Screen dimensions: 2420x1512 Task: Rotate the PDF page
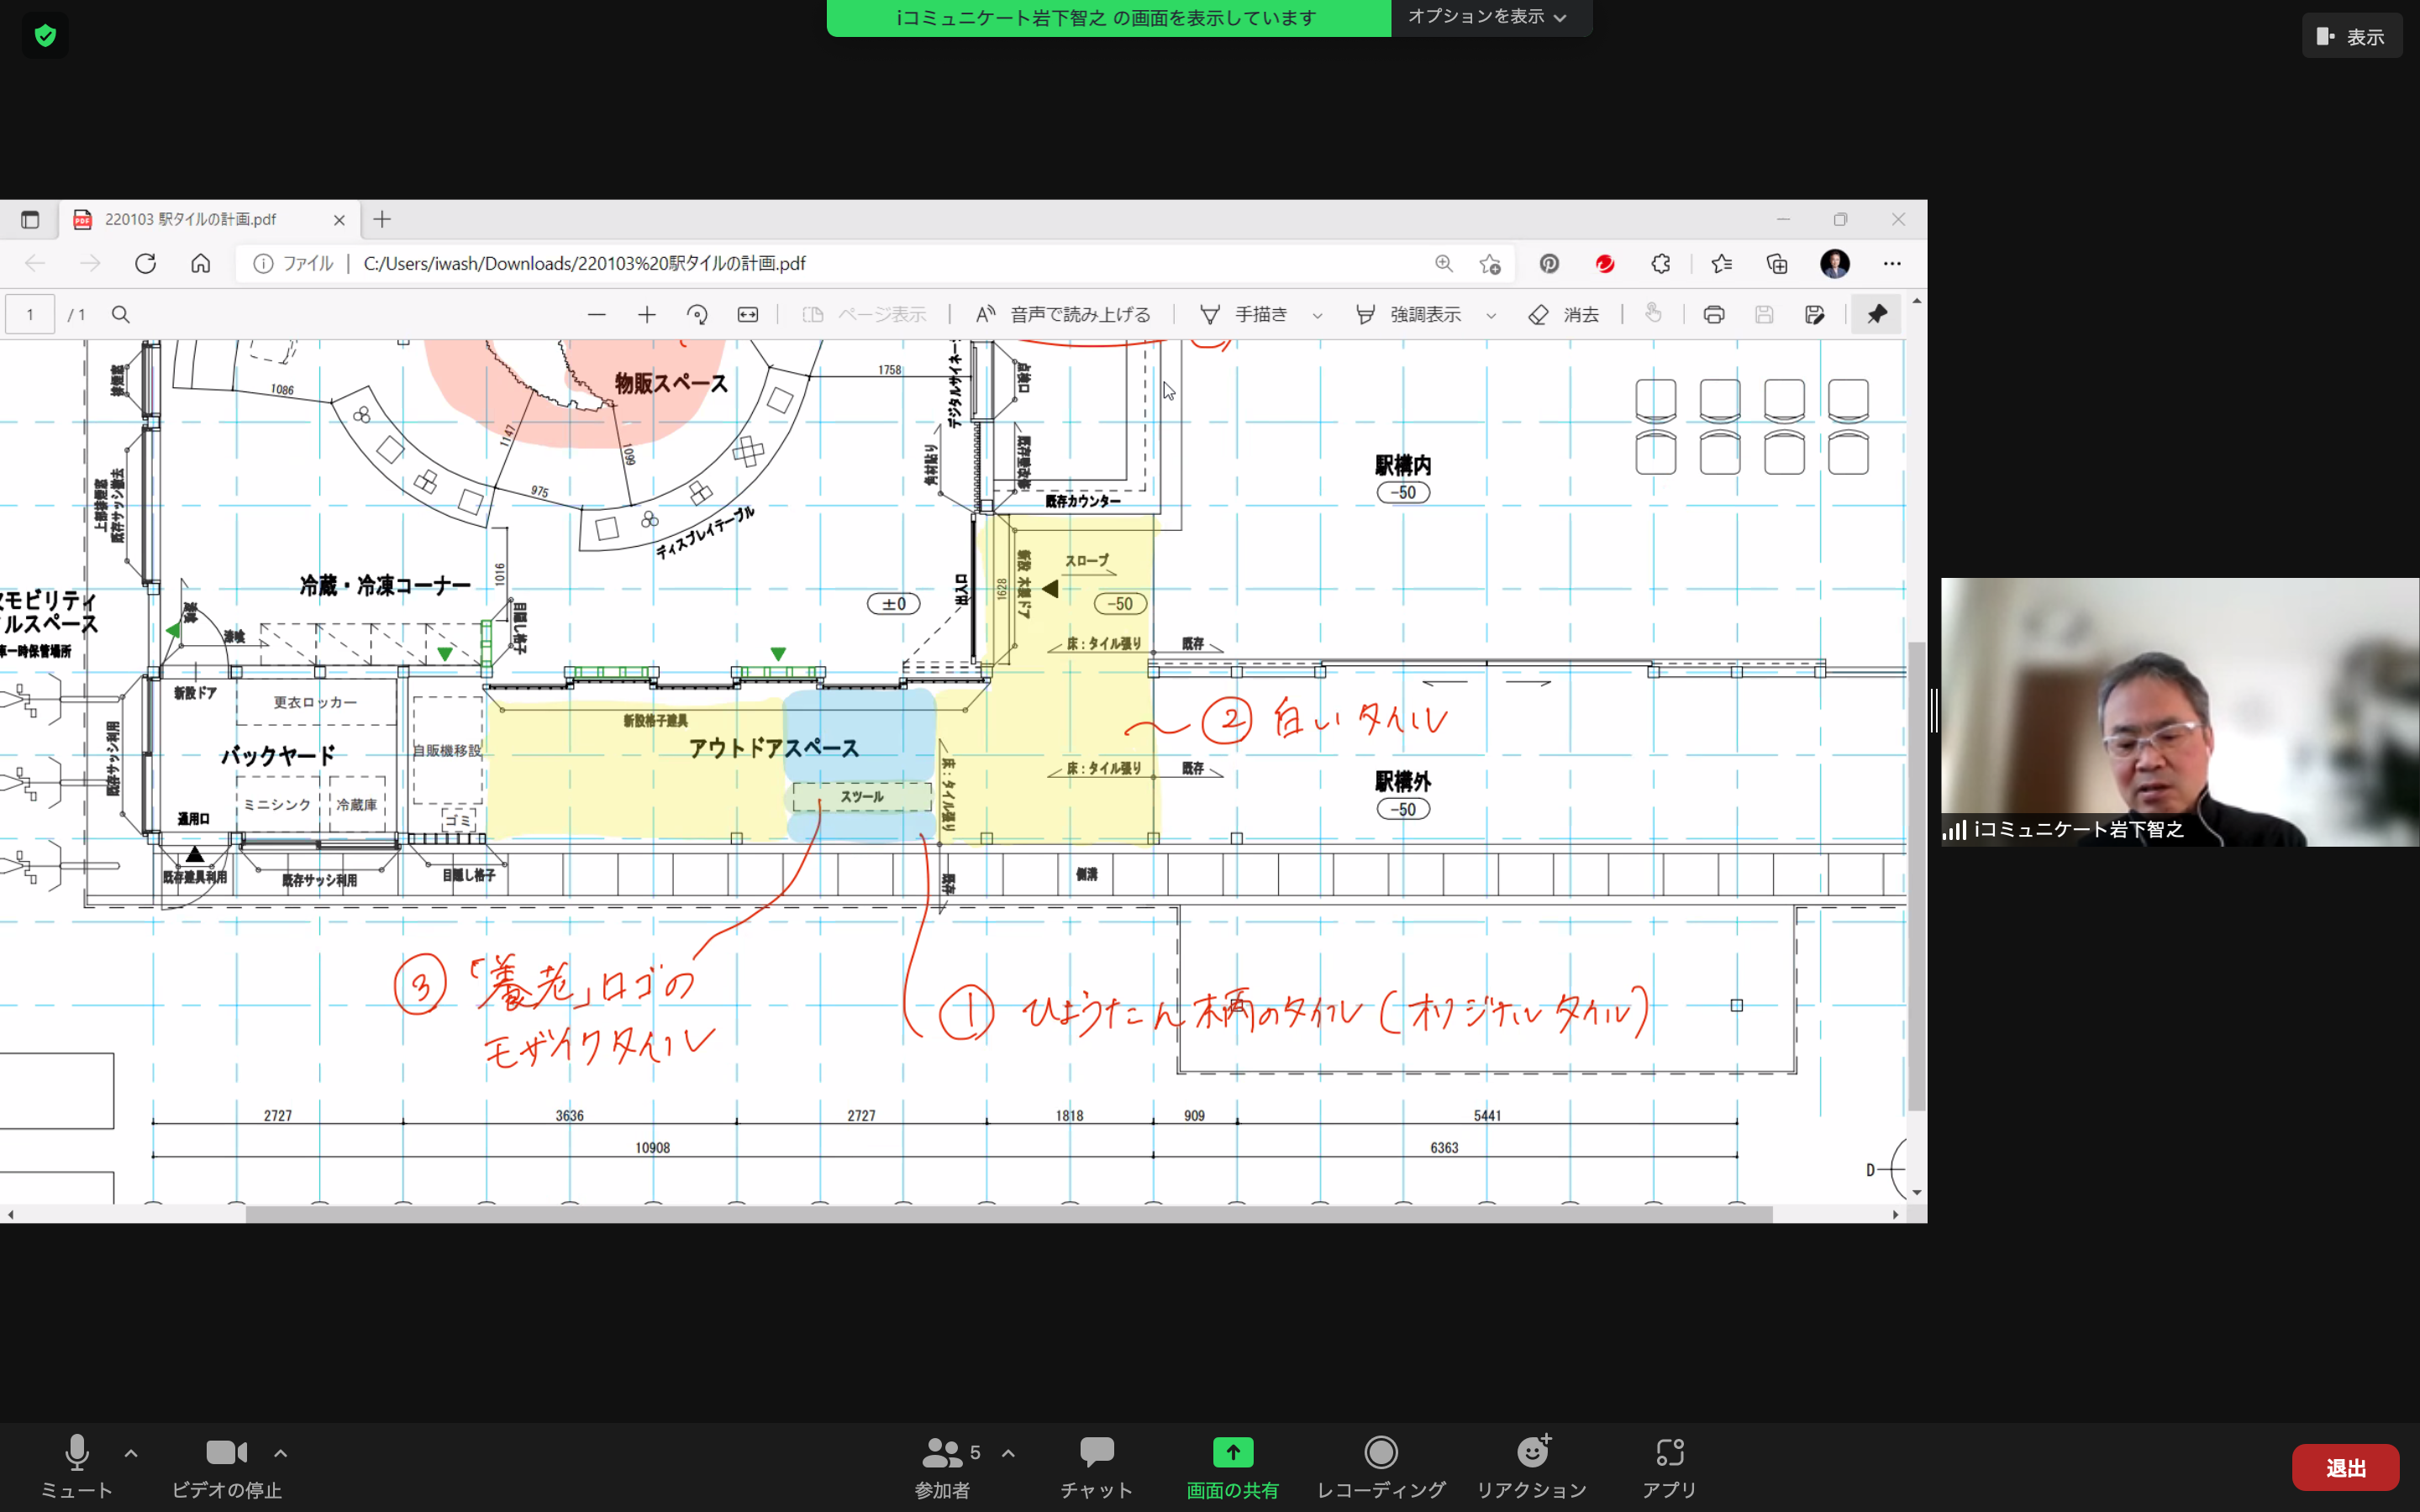(x=697, y=315)
